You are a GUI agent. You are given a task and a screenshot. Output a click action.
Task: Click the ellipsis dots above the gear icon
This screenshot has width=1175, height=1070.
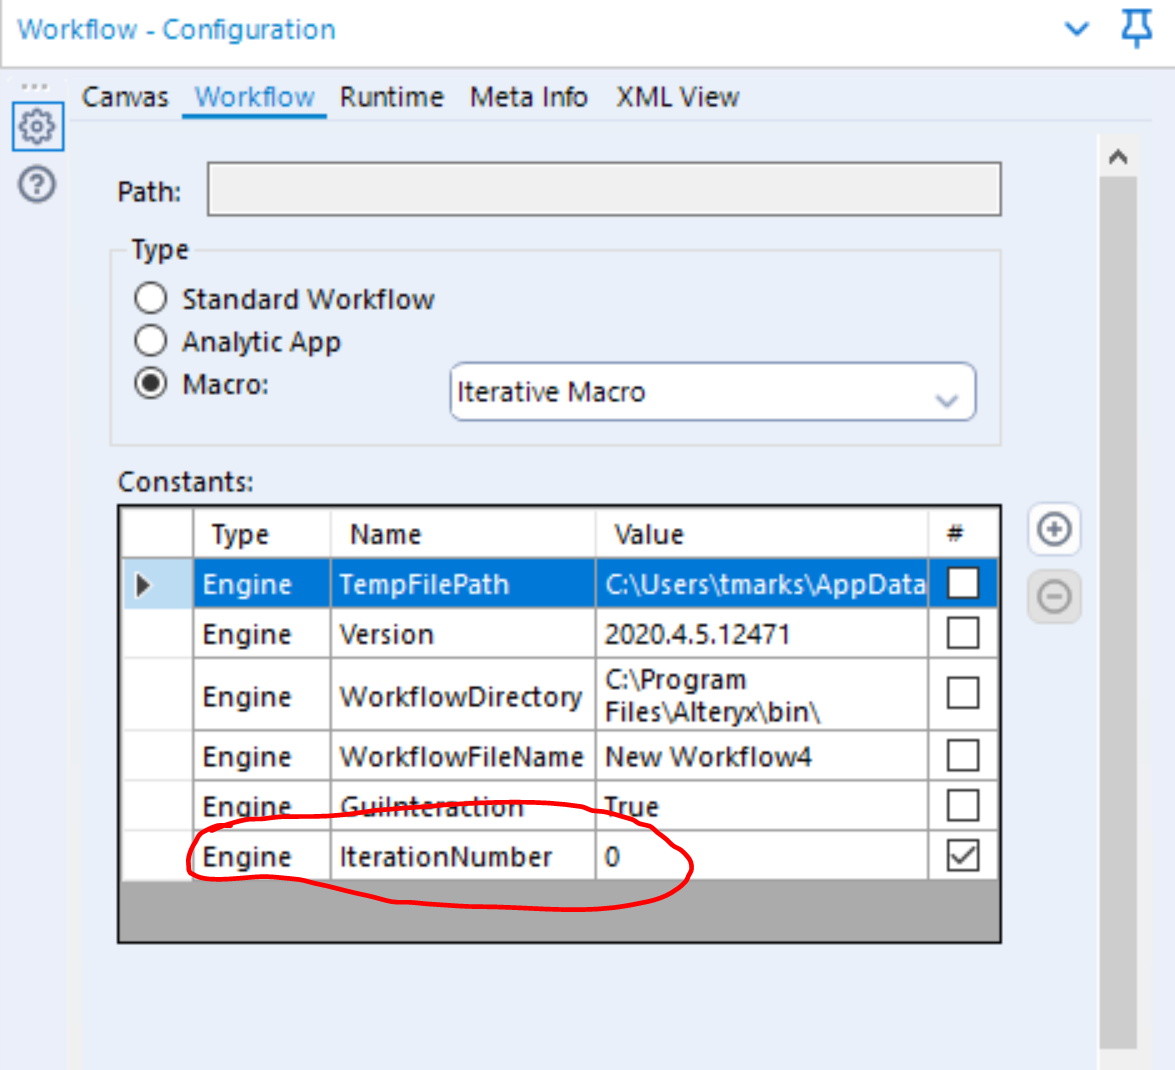[x=38, y=88]
